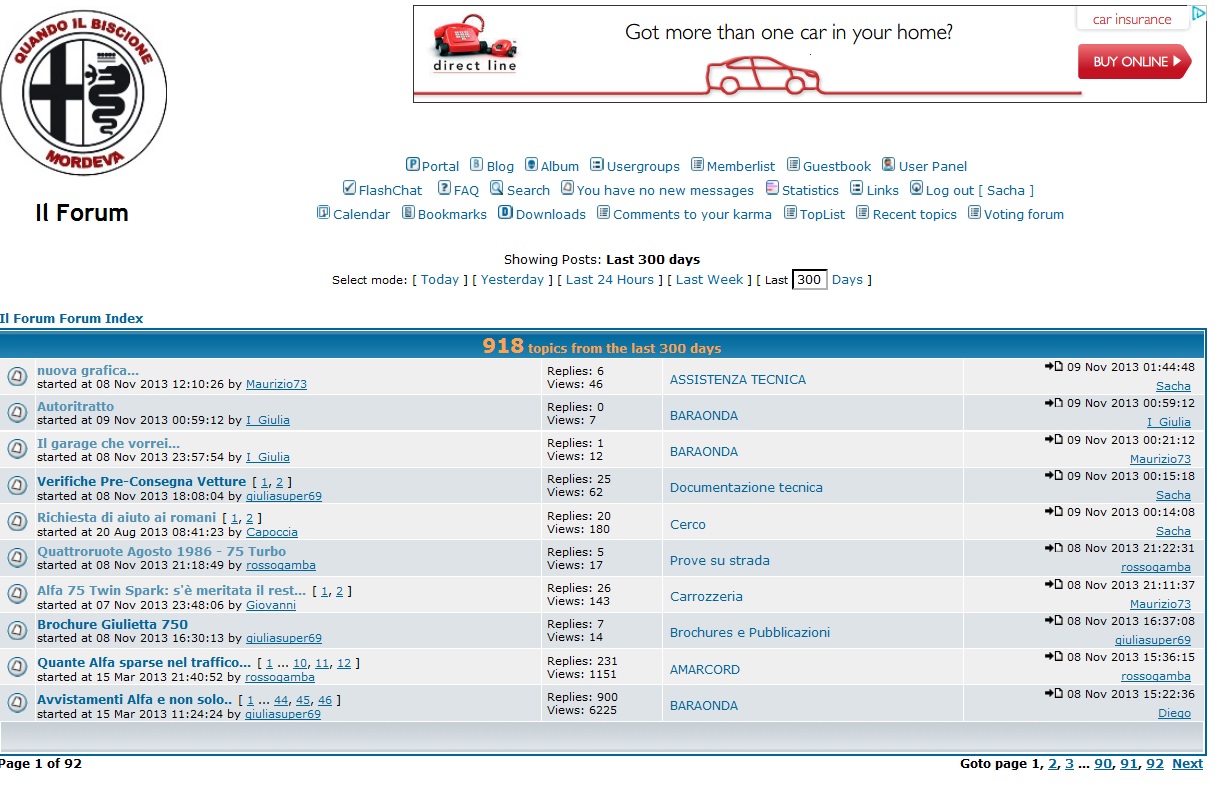Open the Memberlist menu link
The width and height of the screenshot is (1215, 799).
pyautogui.click(x=741, y=166)
